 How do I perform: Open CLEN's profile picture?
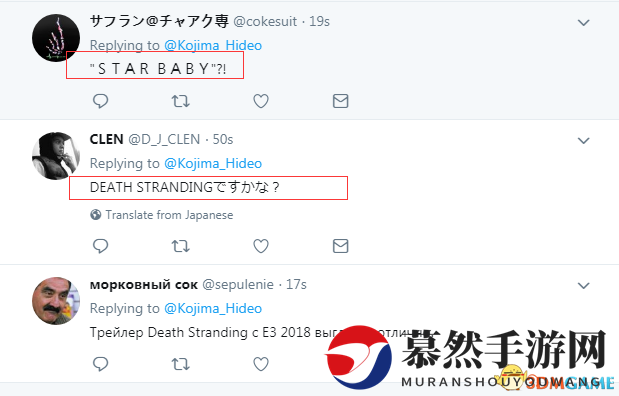(x=56, y=156)
